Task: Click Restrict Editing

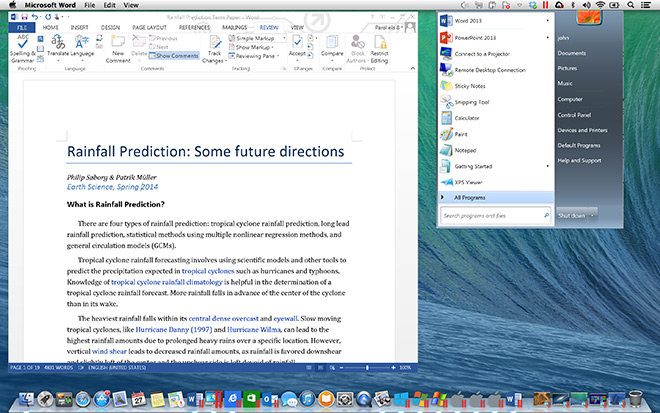Action: [x=379, y=49]
